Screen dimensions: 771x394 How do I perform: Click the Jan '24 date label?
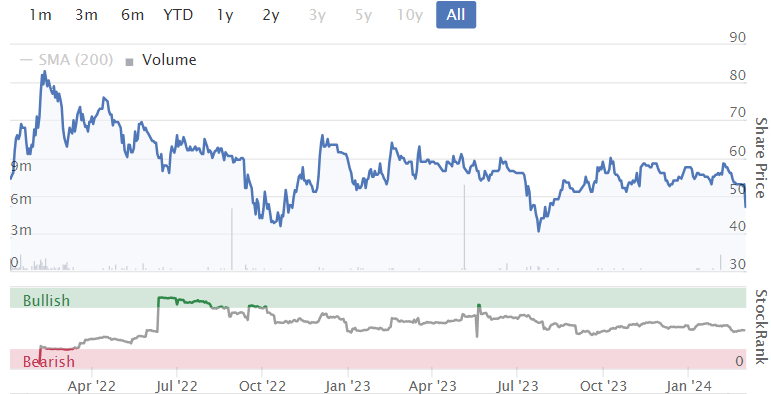(688, 386)
